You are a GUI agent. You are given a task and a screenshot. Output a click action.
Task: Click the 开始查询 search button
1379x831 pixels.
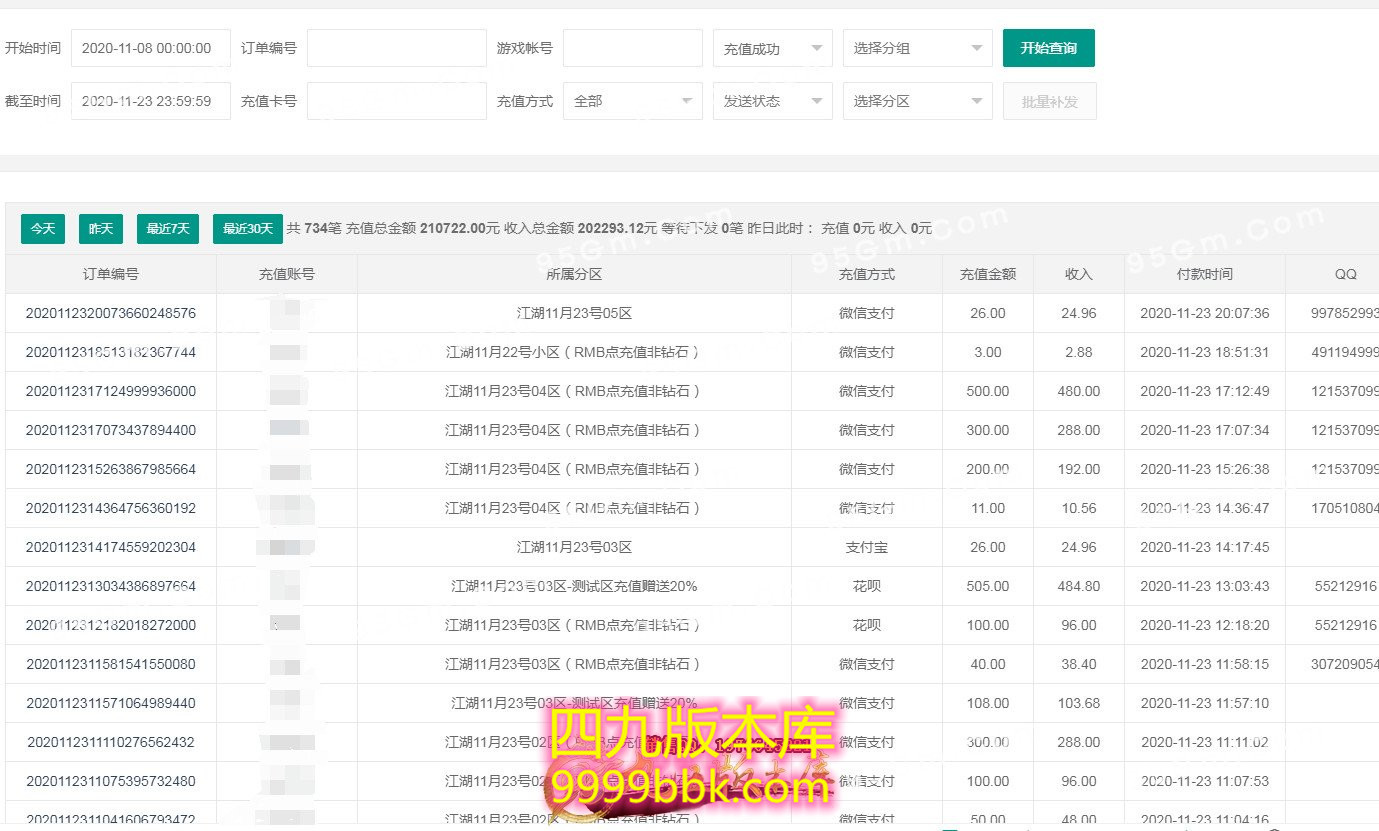pos(1048,48)
